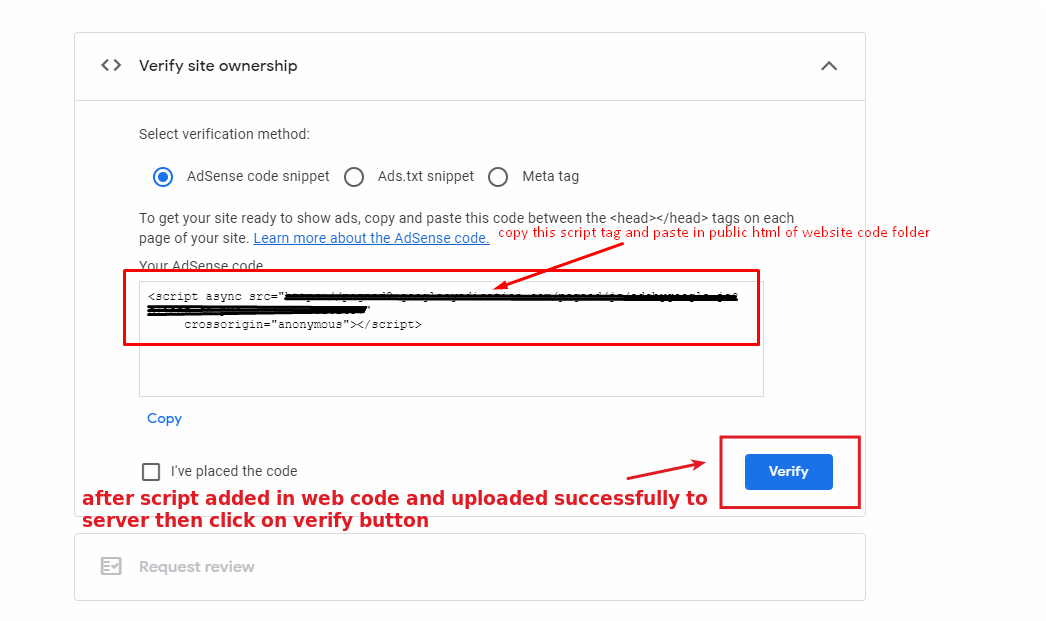Image resolution: width=1046 pixels, height=621 pixels.
Task: Click the Verify button
Action: [x=788, y=471]
